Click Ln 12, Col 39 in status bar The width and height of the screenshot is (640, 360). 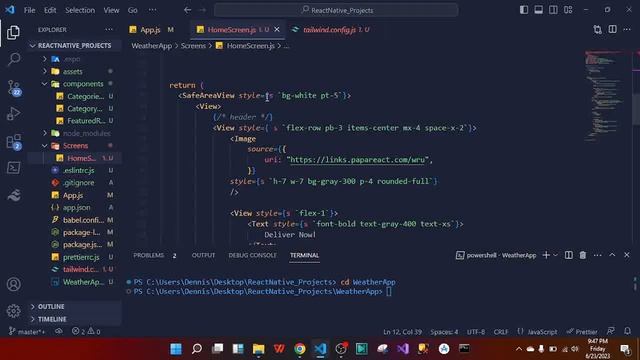[402, 332]
